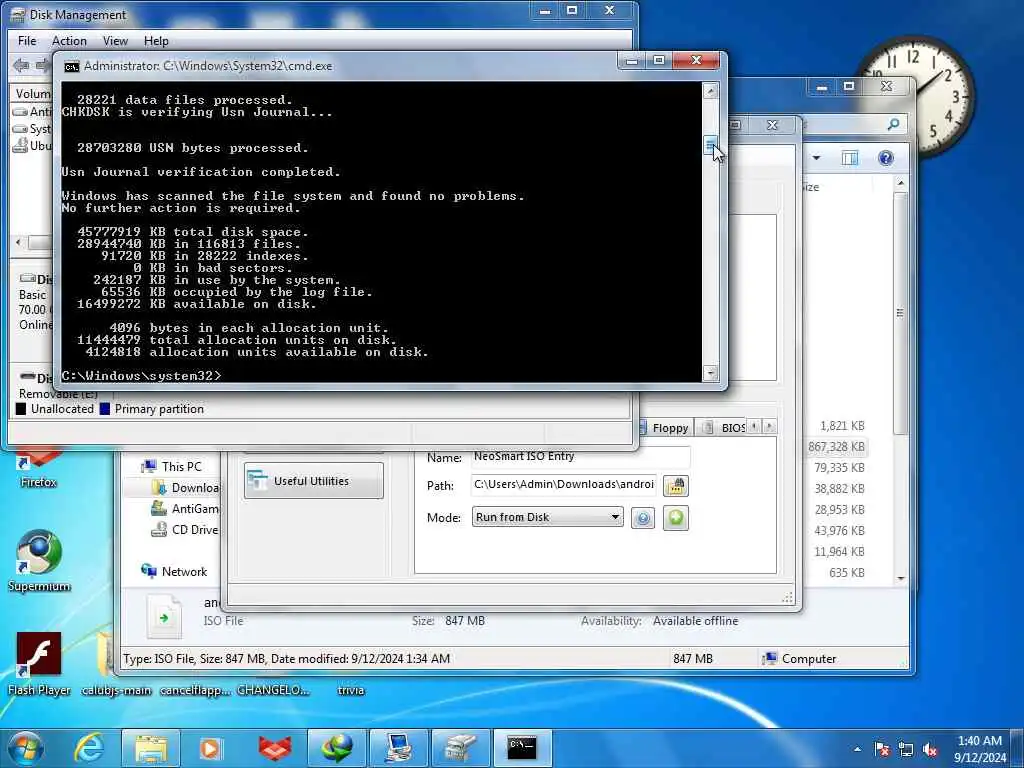Screen dimensions: 1024x768
Task: Click Explorer file list scroll up arrow
Action: click(901, 184)
